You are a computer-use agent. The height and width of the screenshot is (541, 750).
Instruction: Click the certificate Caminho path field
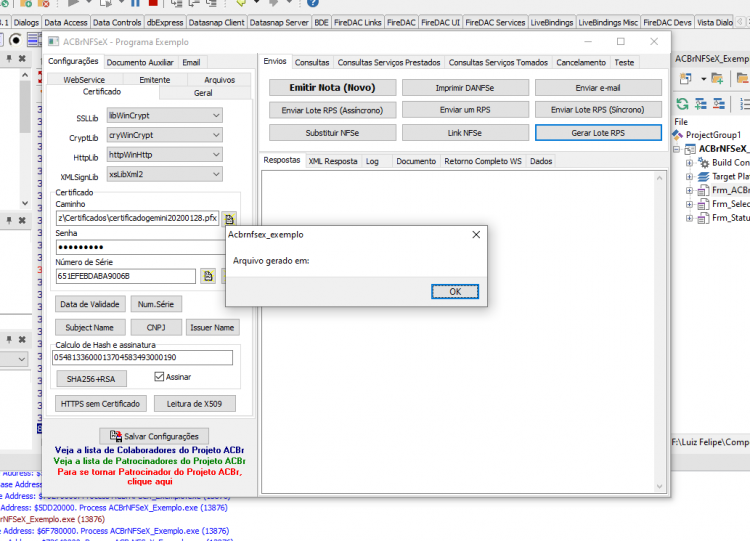point(137,218)
